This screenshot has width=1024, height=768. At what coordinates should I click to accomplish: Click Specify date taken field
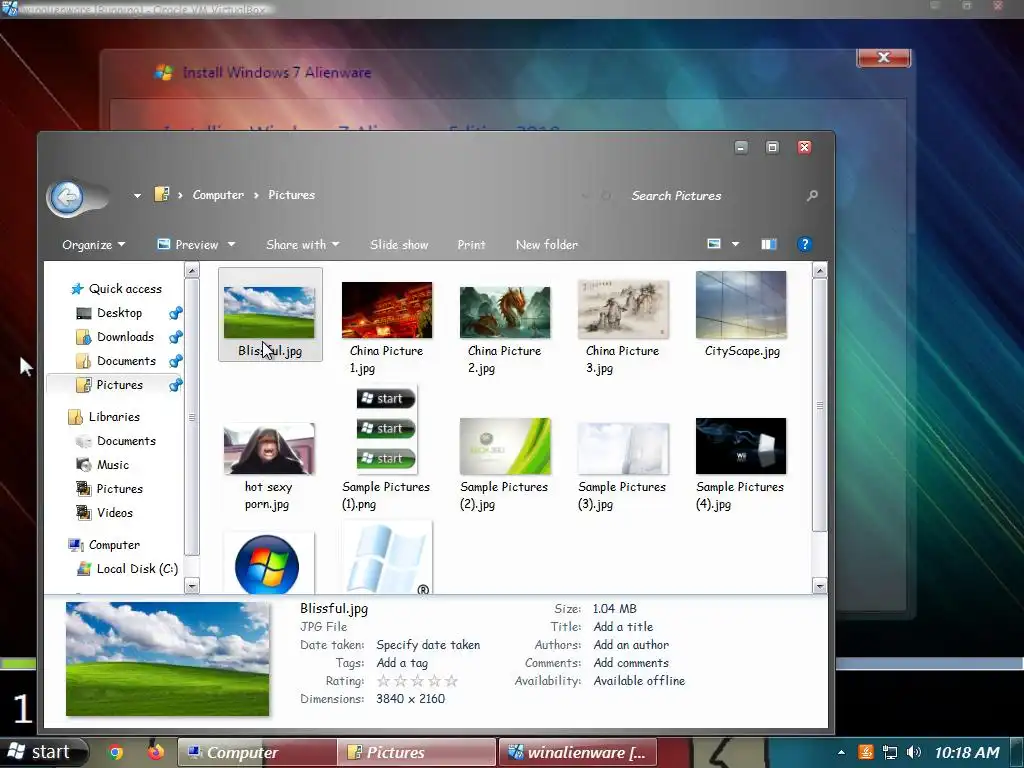(x=428, y=645)
